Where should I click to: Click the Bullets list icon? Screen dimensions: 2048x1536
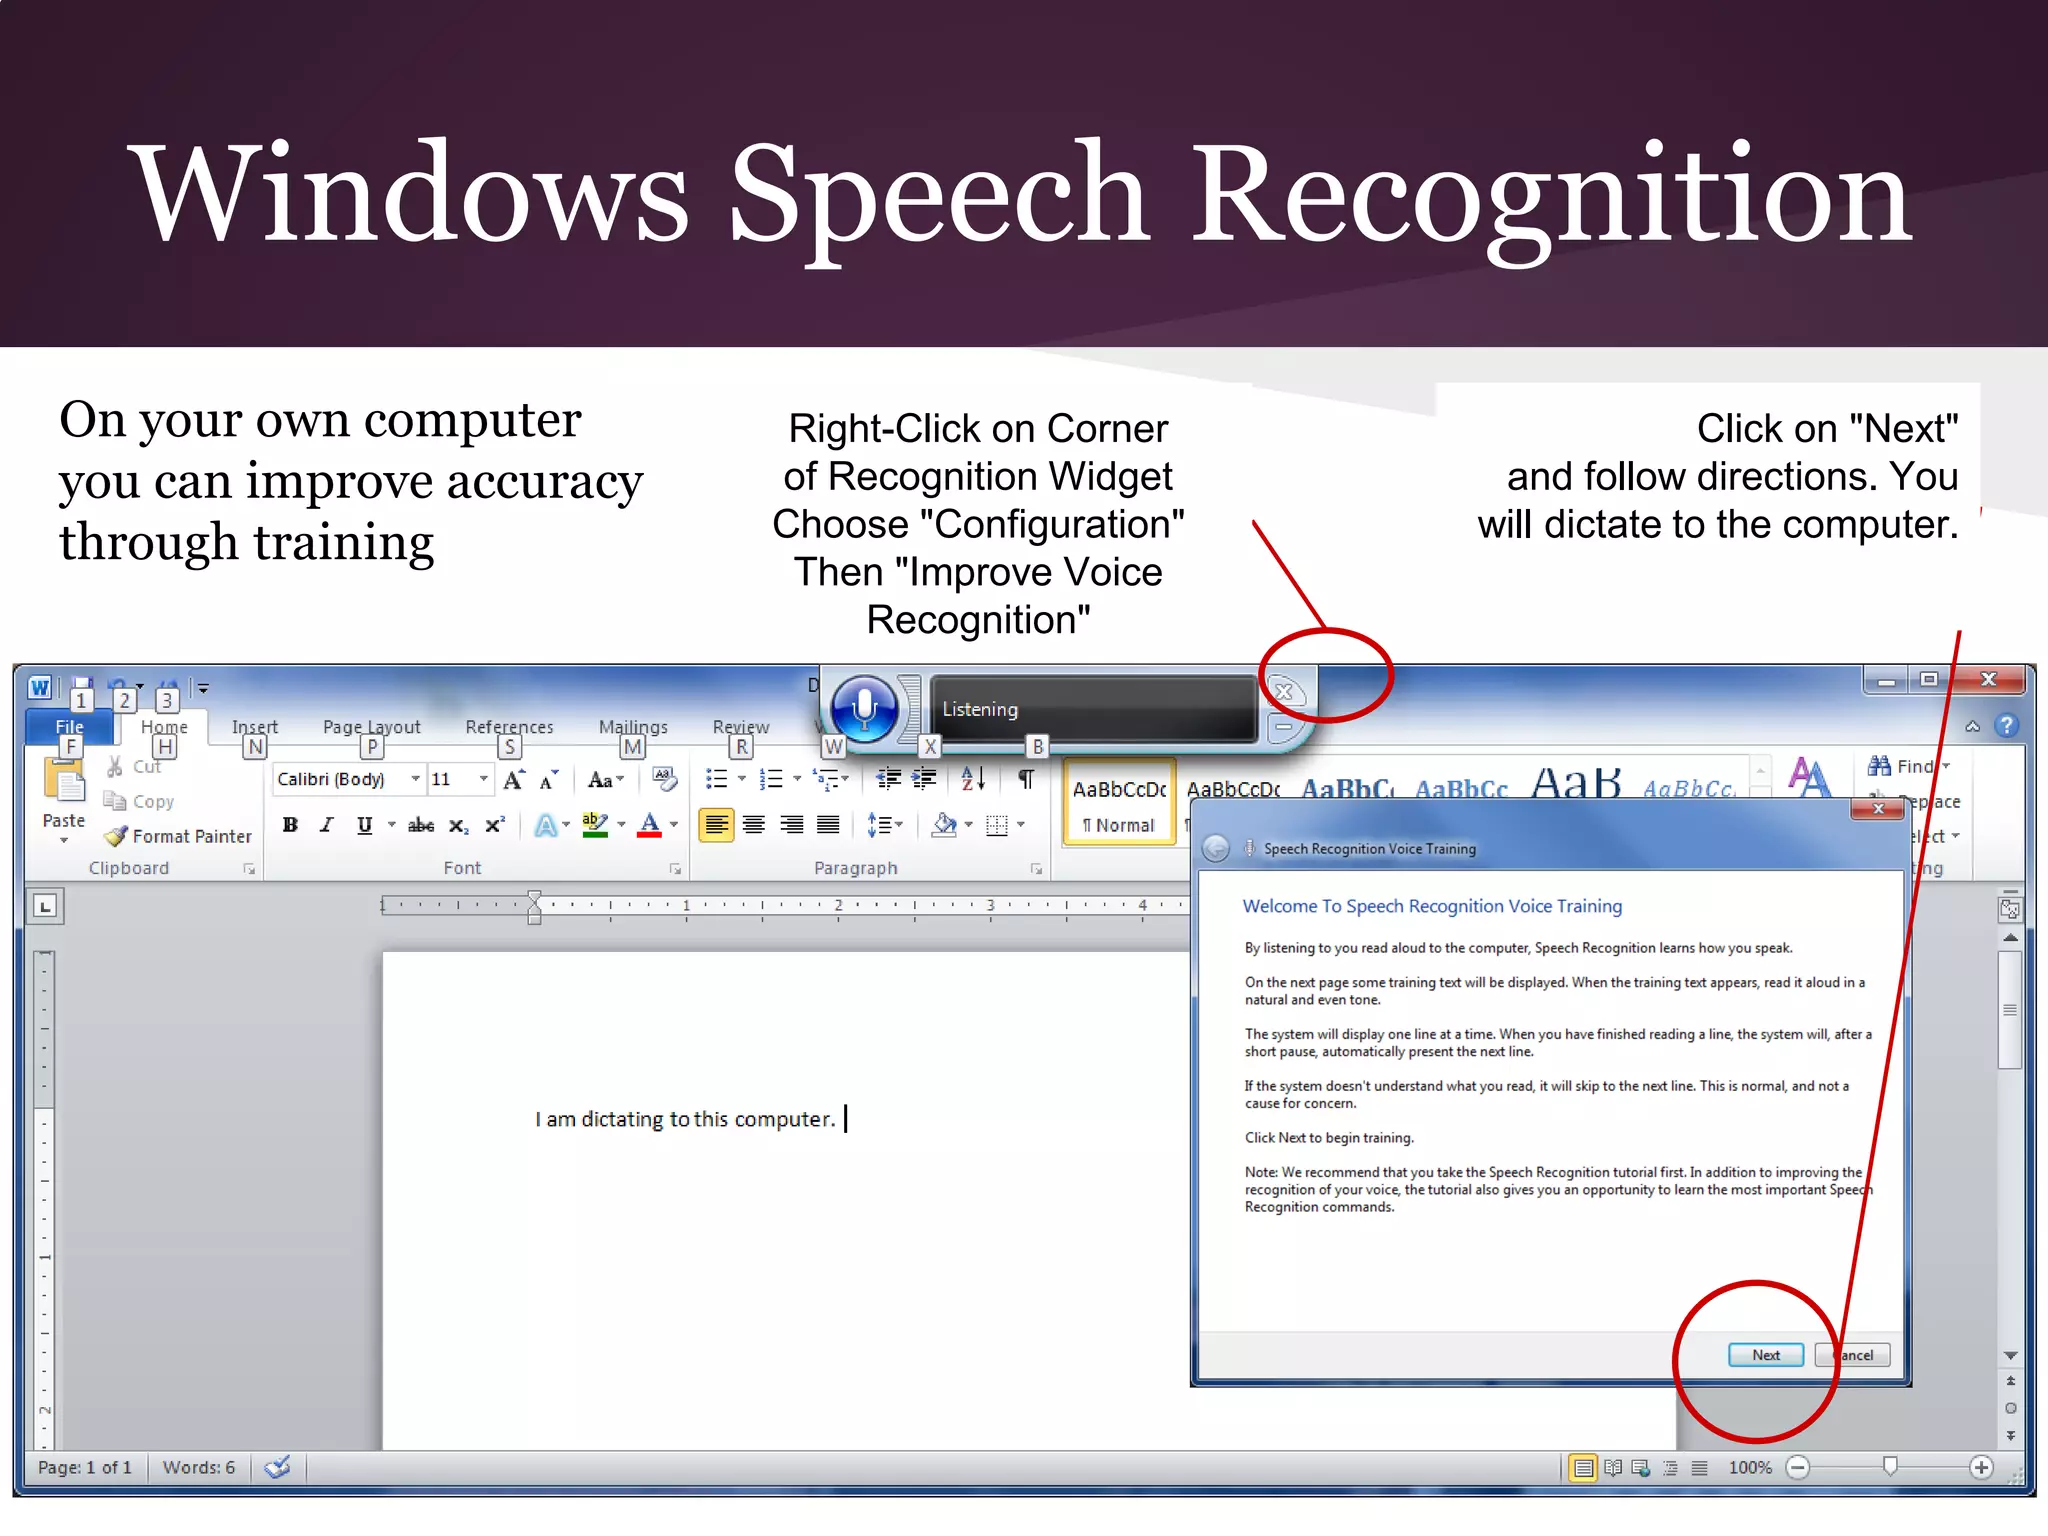[716, 779]
